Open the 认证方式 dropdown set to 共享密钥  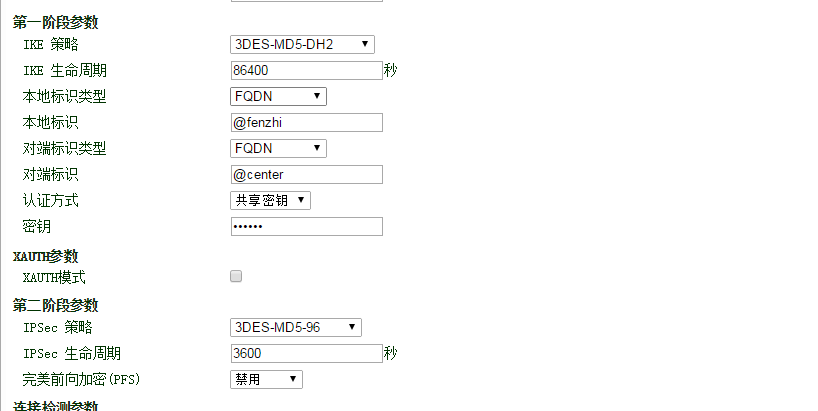[270, 201]
